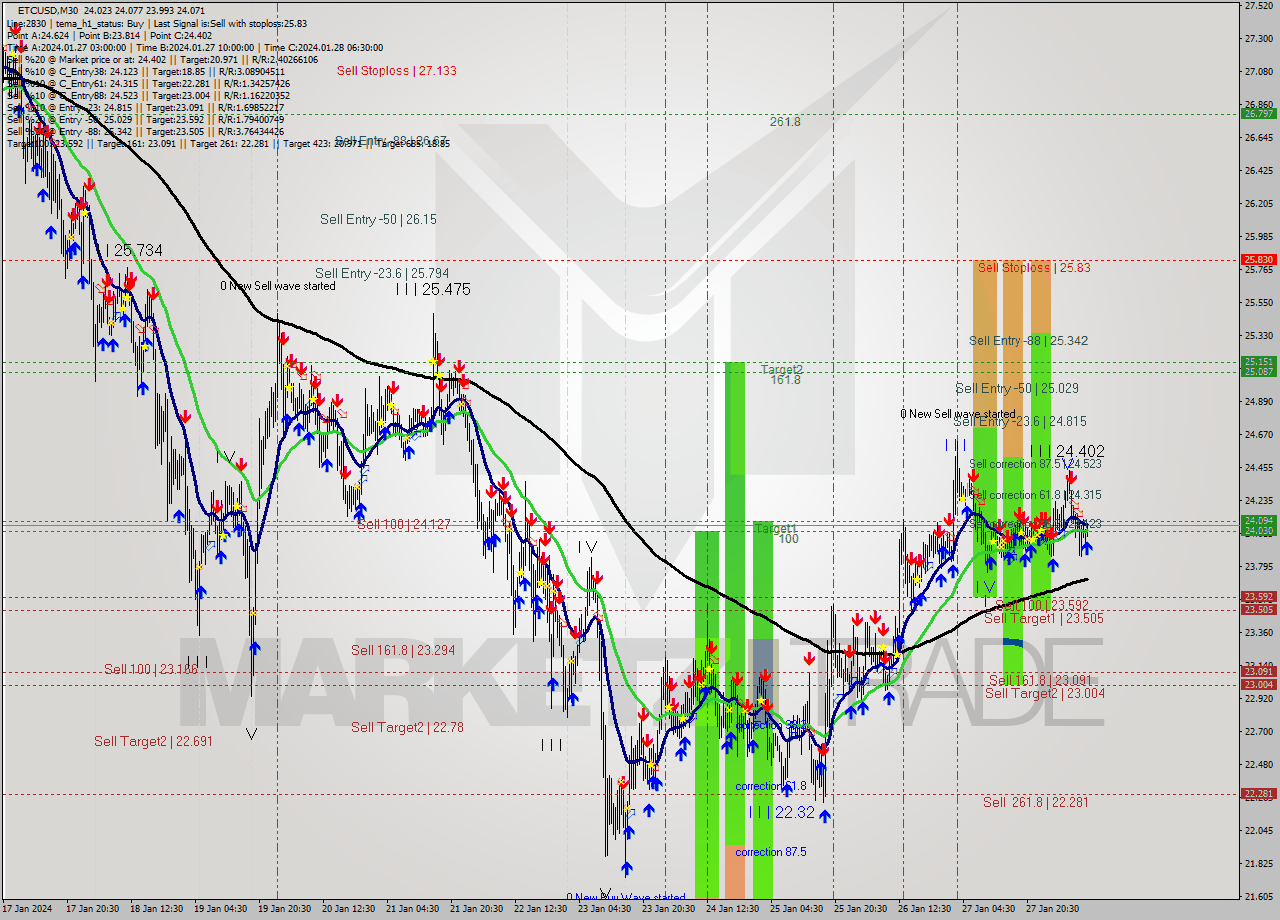Click the 21.605 price scale value

[x=1259, y=895]
